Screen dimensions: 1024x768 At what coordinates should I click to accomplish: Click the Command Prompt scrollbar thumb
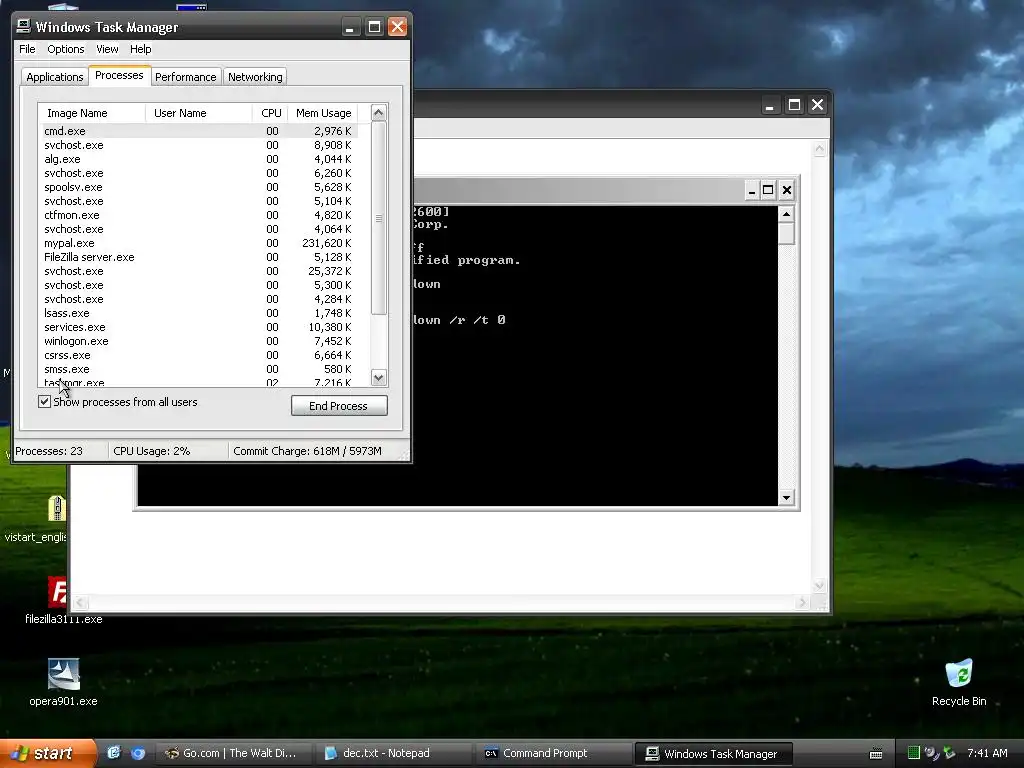(x=787, y=233)
